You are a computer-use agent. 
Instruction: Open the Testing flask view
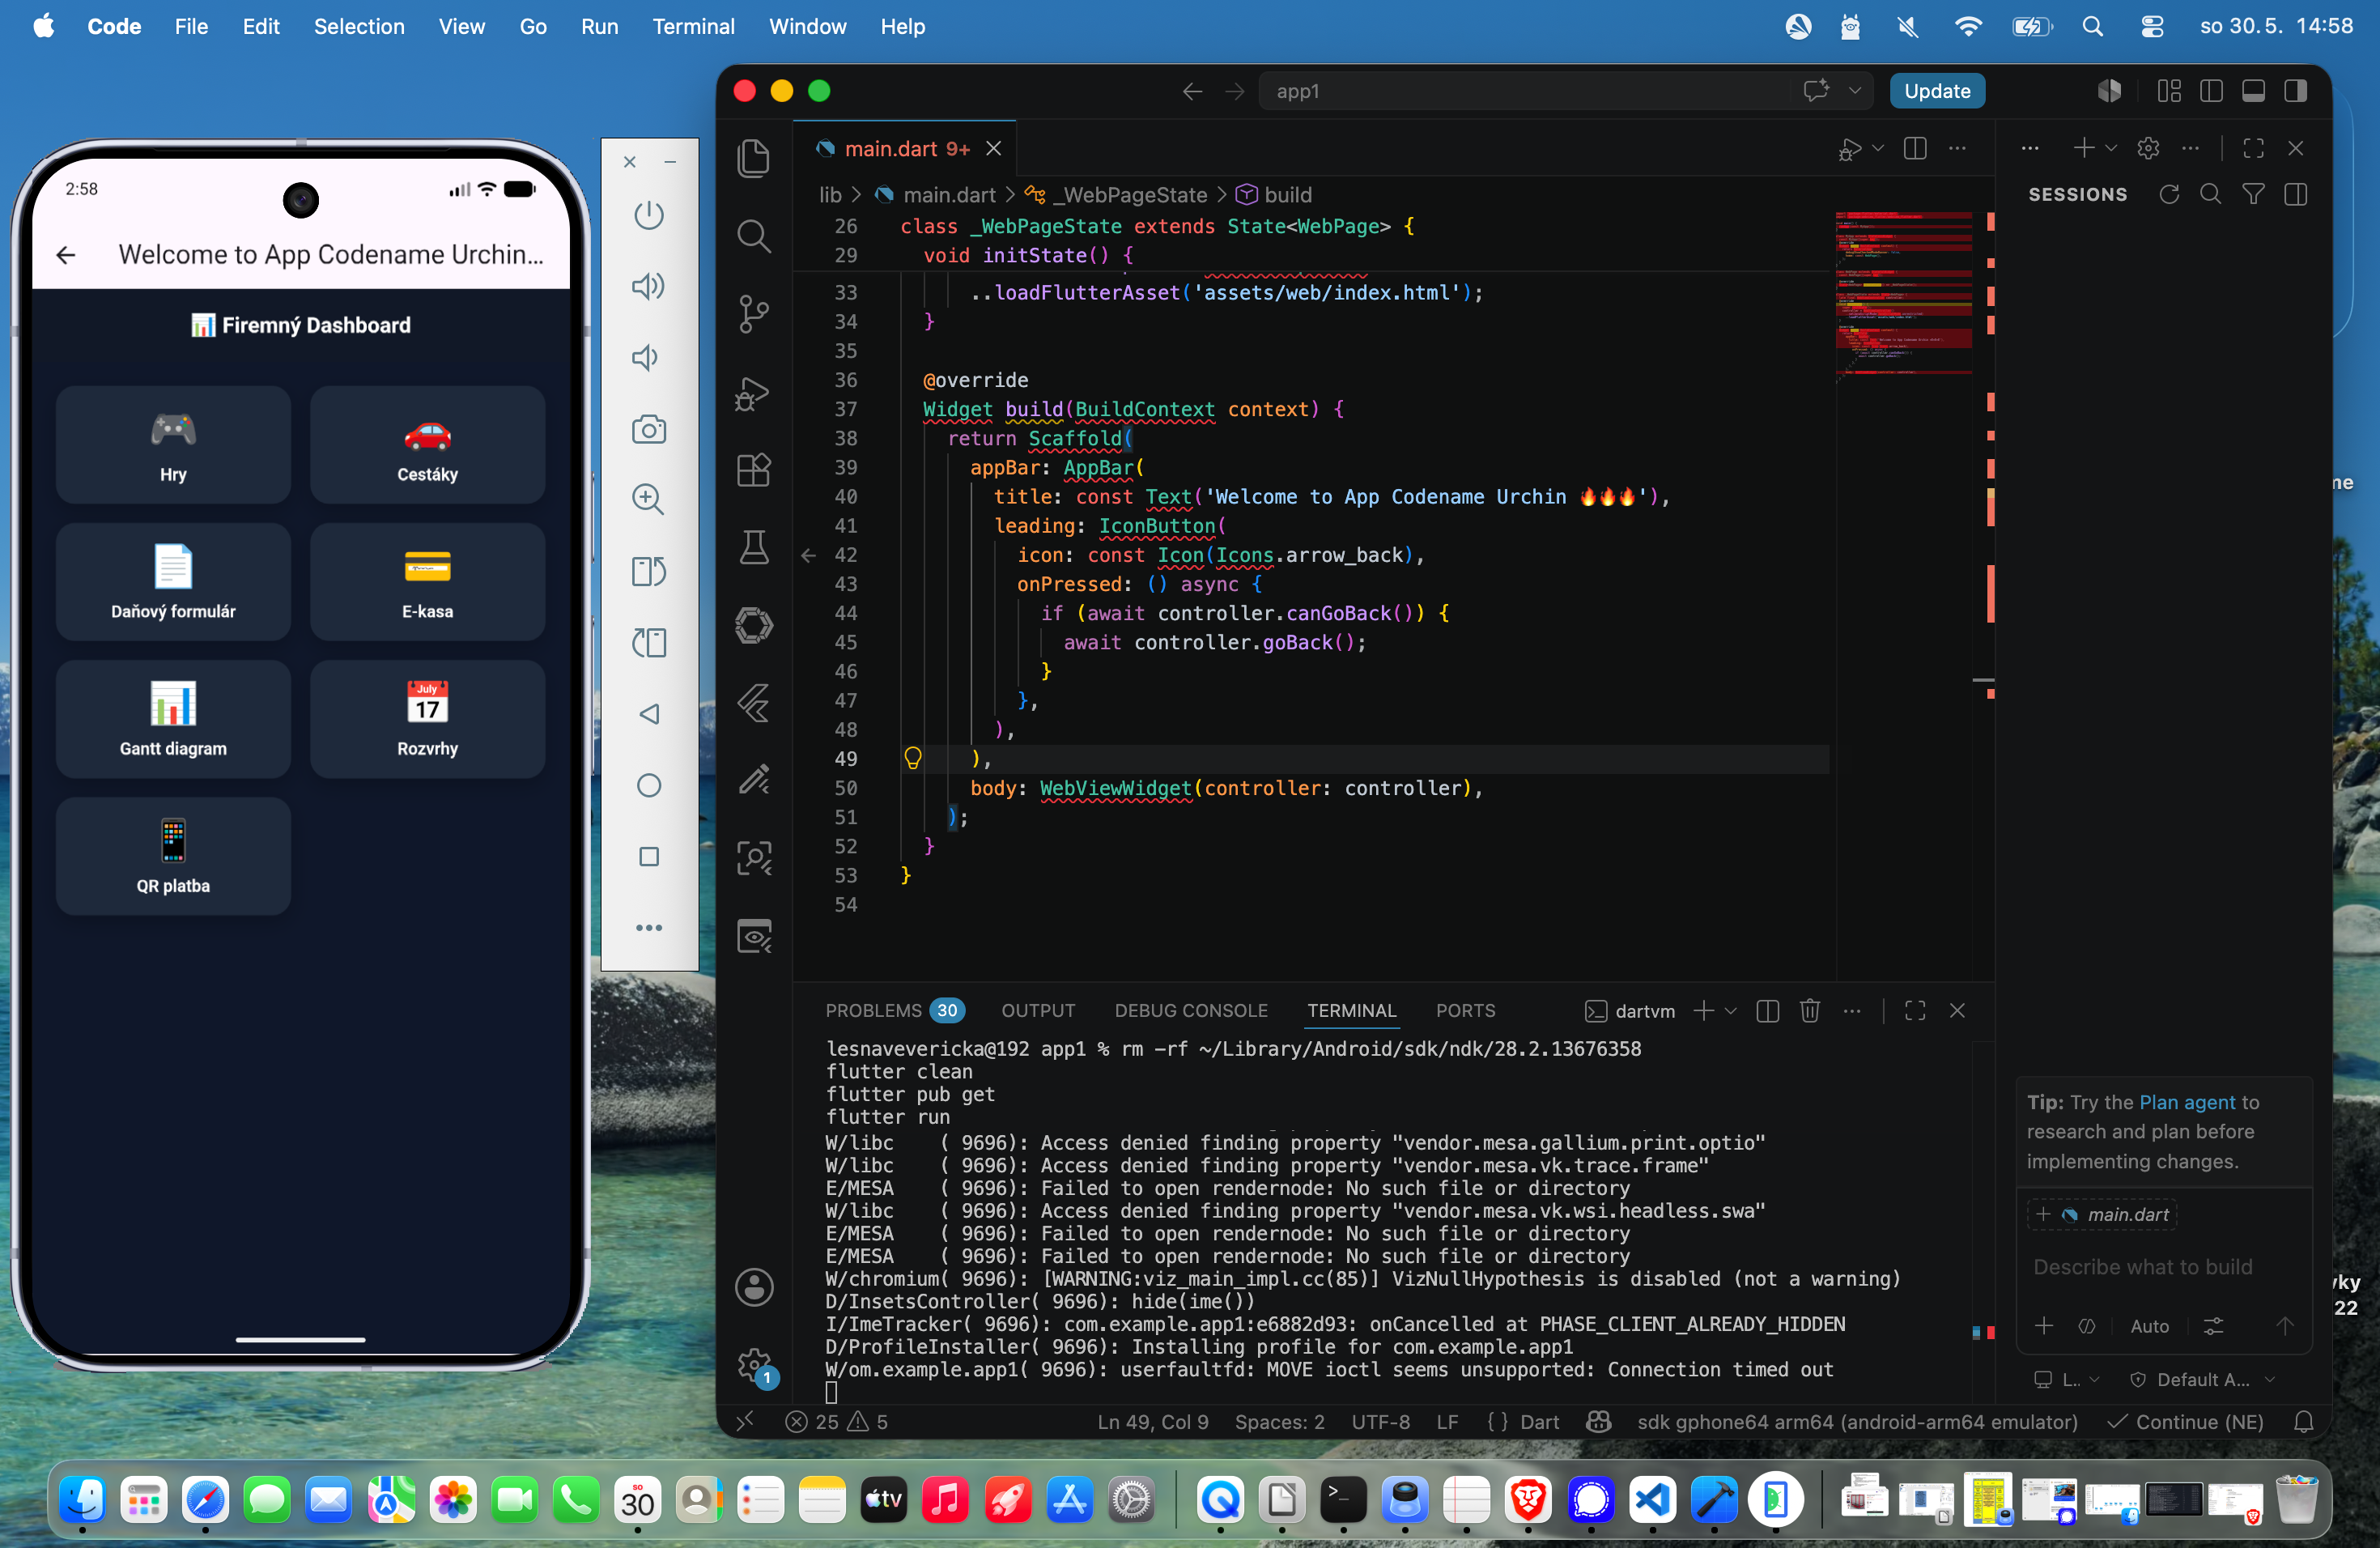(x=754, y=548)
